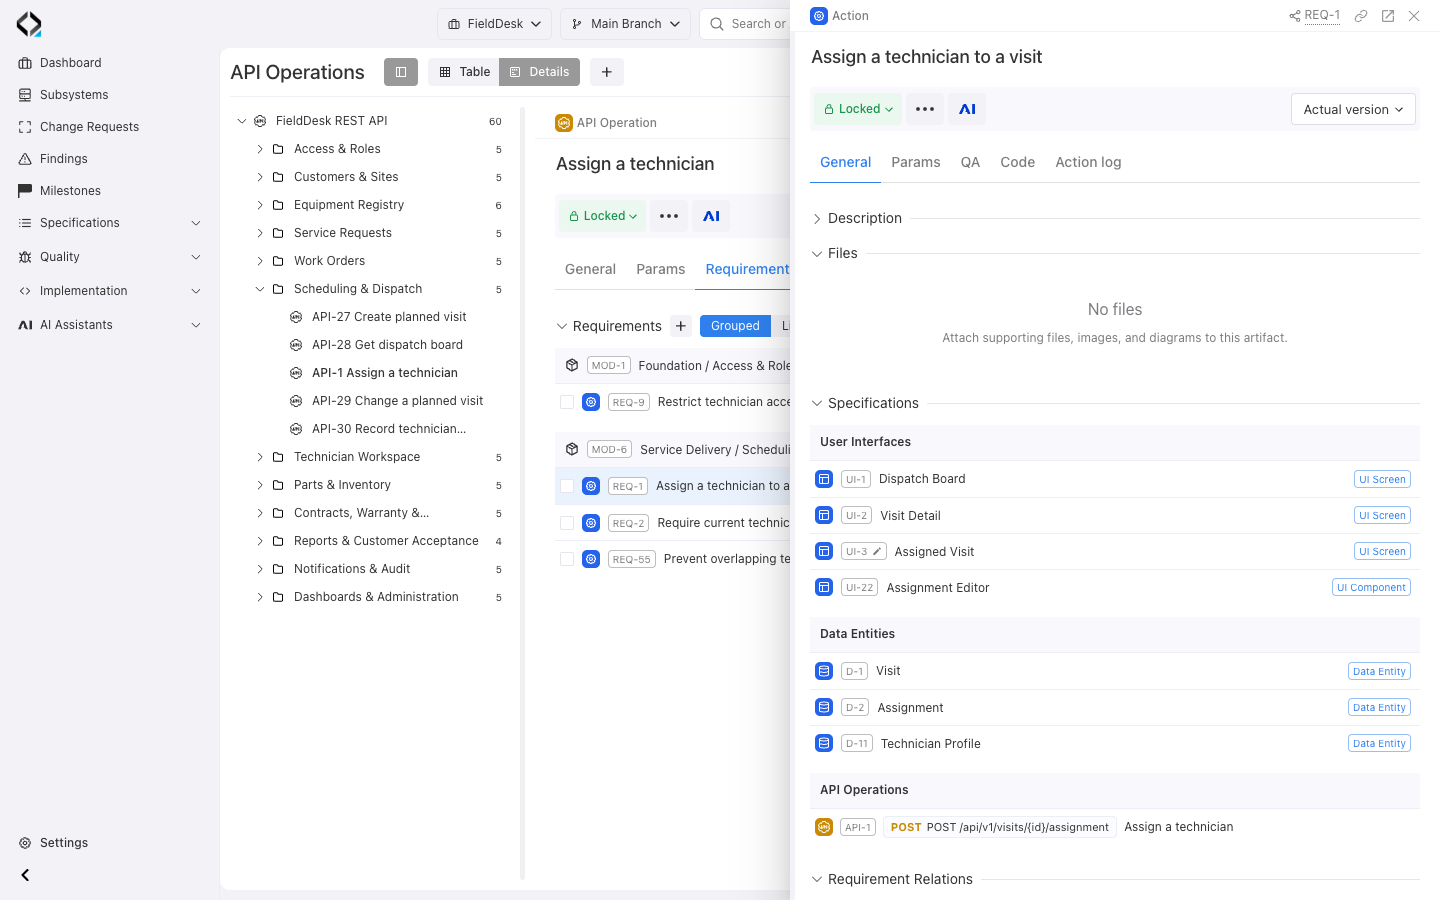
Task: Open the Main Branch dropdown
Action: [x=626, y=24]
